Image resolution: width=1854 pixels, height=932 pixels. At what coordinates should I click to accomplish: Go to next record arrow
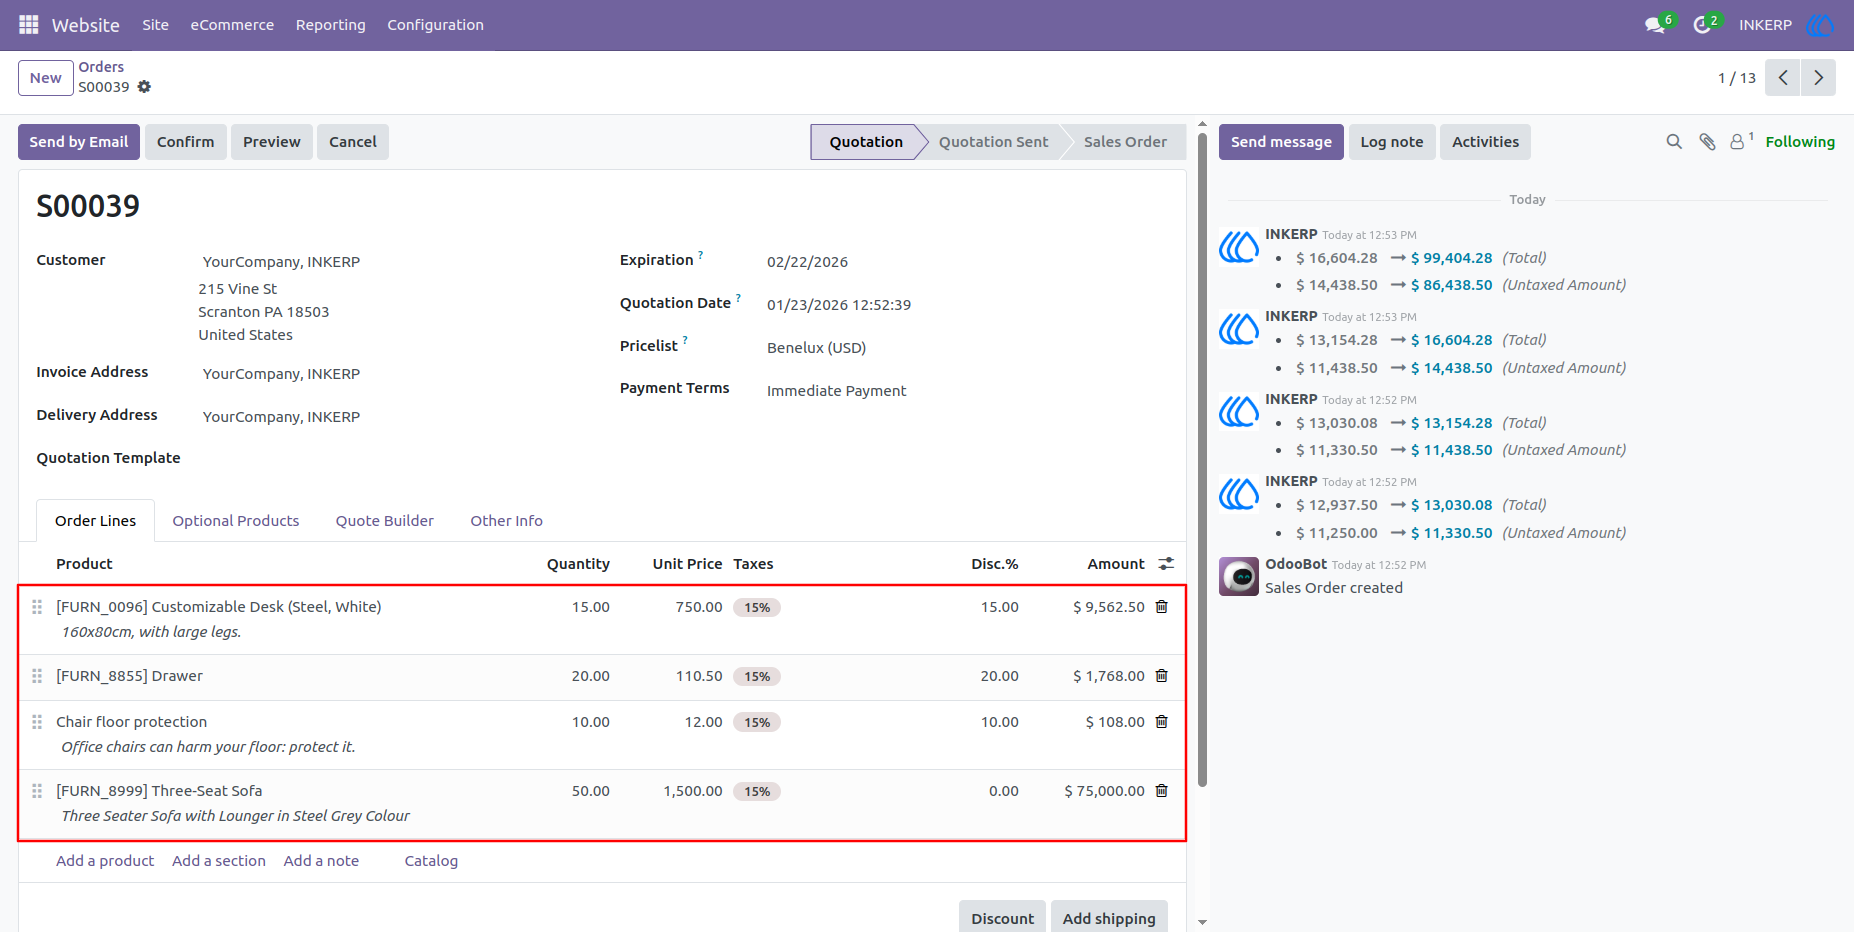point(1819,78)
